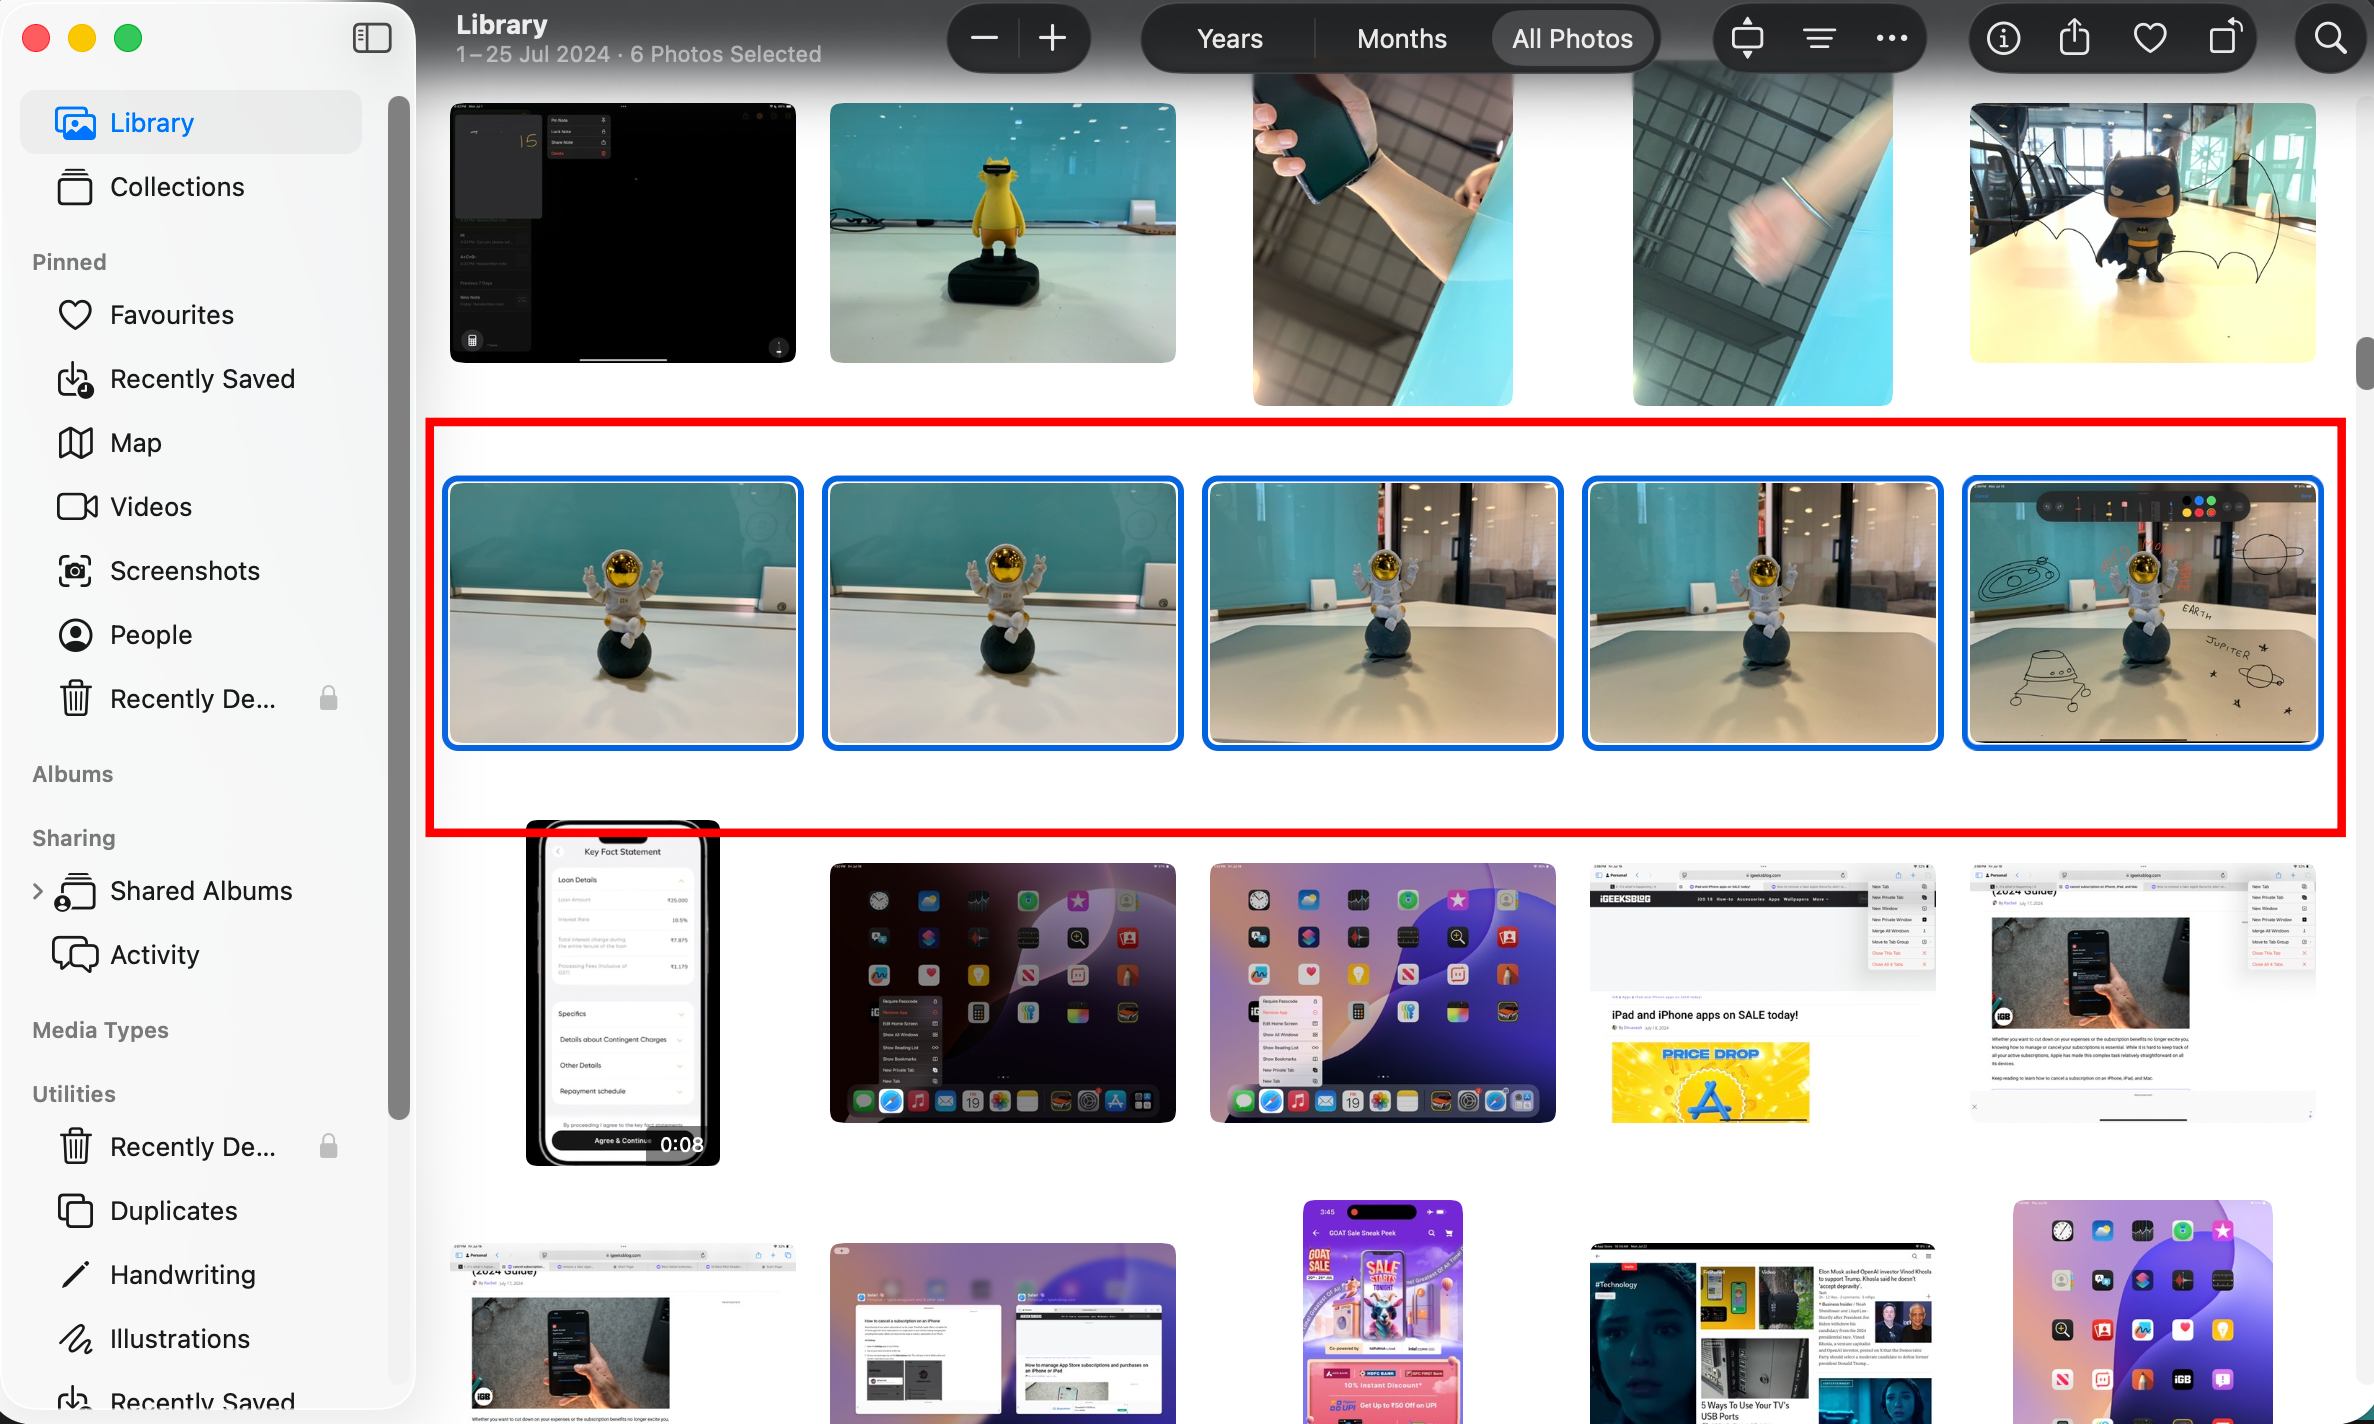The height and width of the screenshot is (1424, 2374).
Task: Open the People album
Action: click(x=191, y=635)
